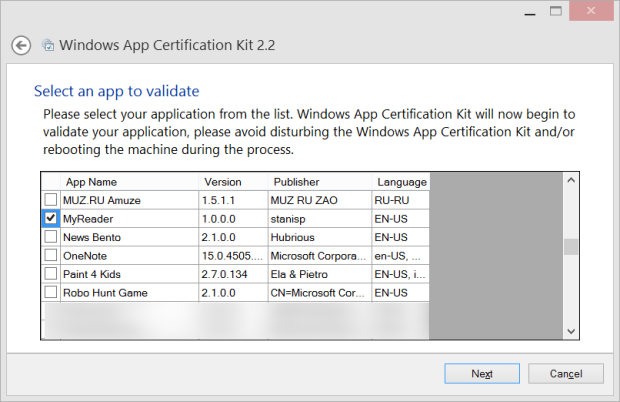Click the RU-RU language cell
Viewport: 620px width, 402px height.
(401, 200)
